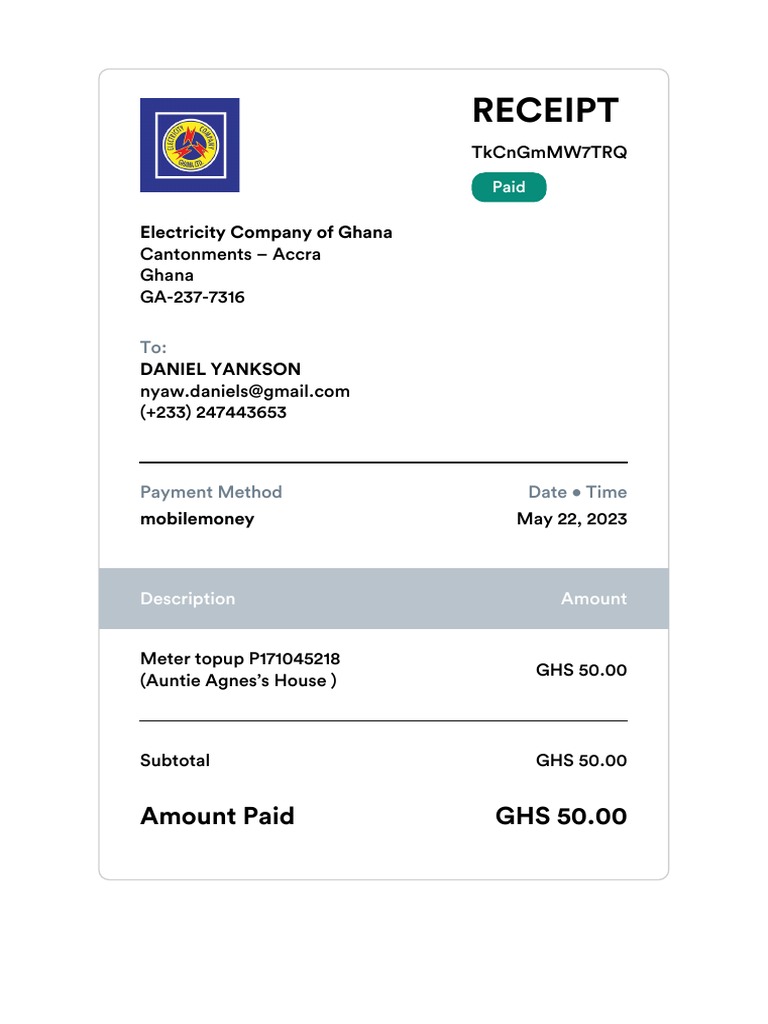Click the Electricity Company of Ghana logo
Image resolution: width=768 pixels, height=1024 pixels.
[x=189, y=145]
